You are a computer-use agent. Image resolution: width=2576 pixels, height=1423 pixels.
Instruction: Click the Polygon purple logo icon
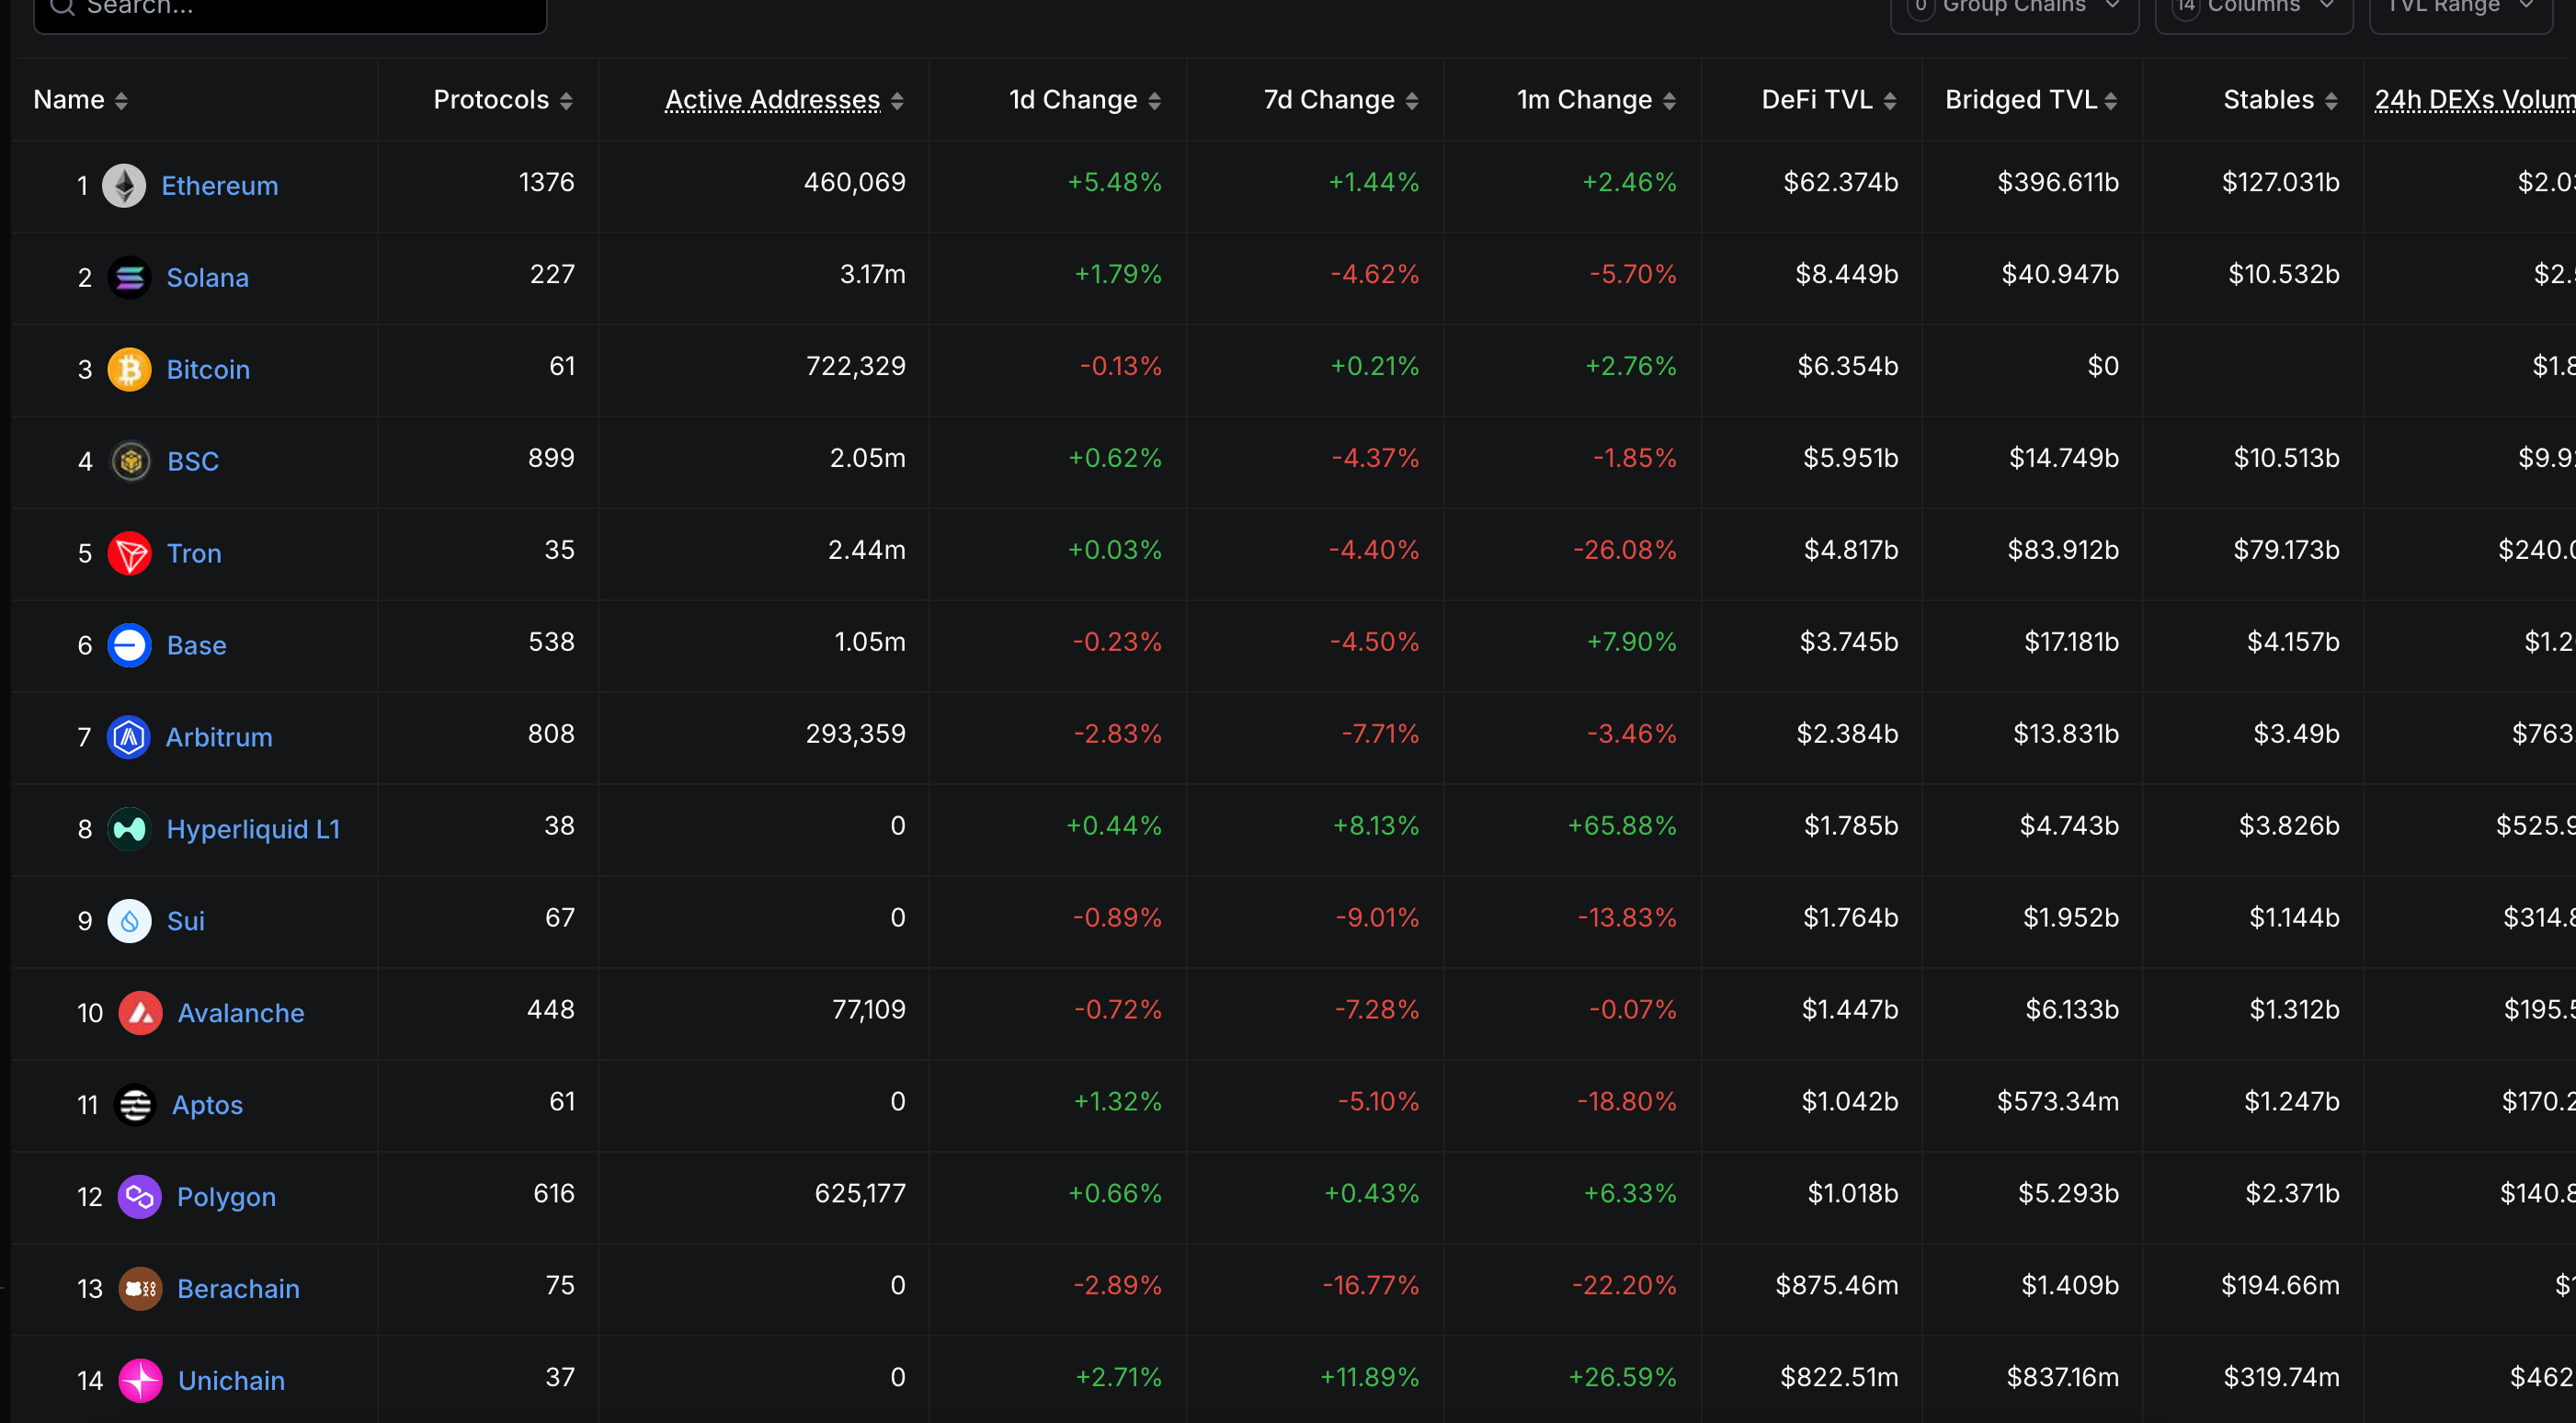139,1197
